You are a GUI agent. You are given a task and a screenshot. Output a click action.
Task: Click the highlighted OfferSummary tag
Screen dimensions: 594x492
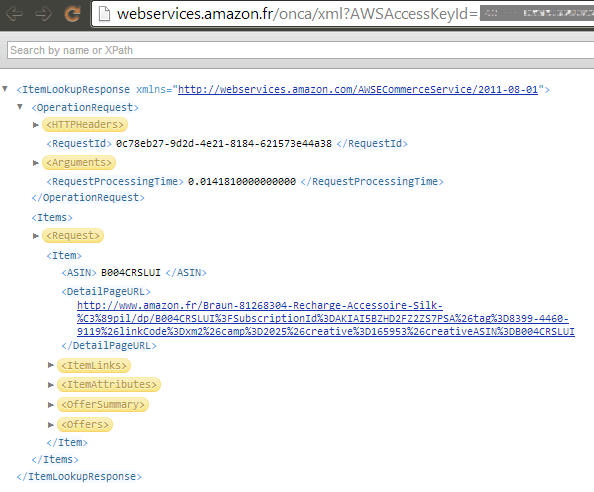[x=103, y=405]
